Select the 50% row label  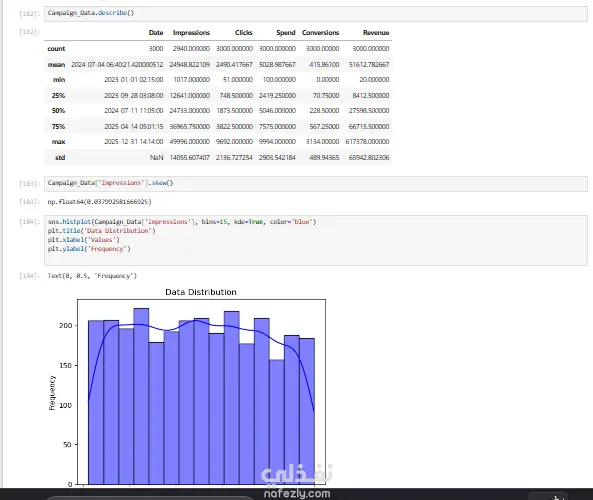(59, 111)
